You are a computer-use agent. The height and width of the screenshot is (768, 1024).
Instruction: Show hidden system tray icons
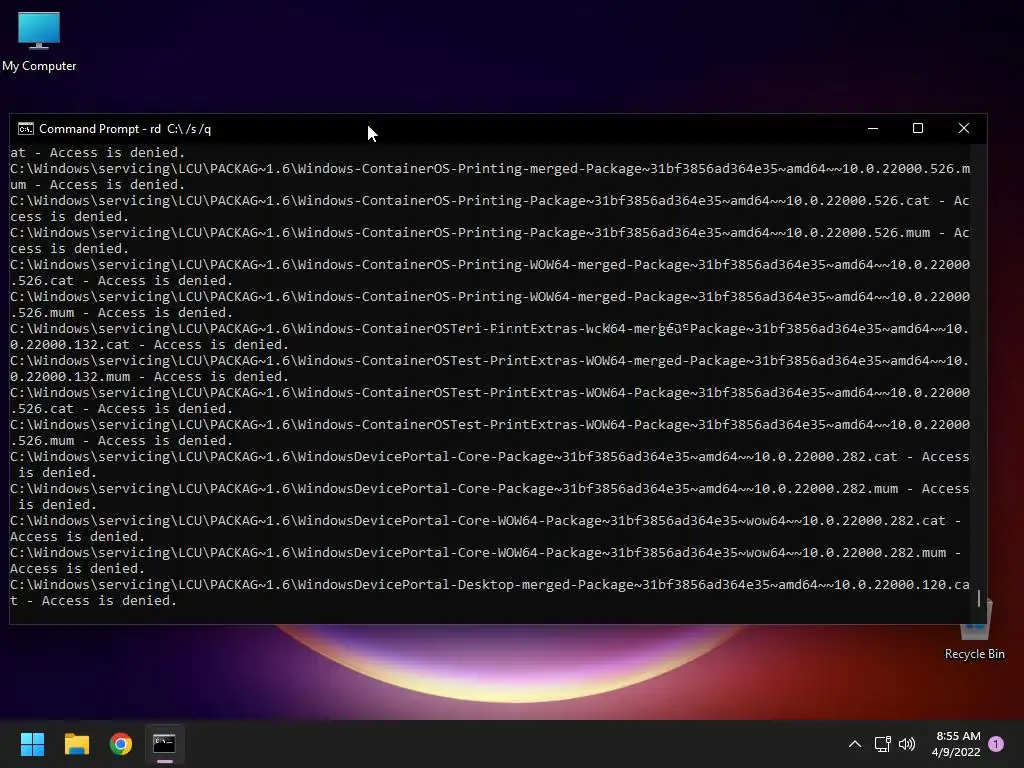pos(854,744)
